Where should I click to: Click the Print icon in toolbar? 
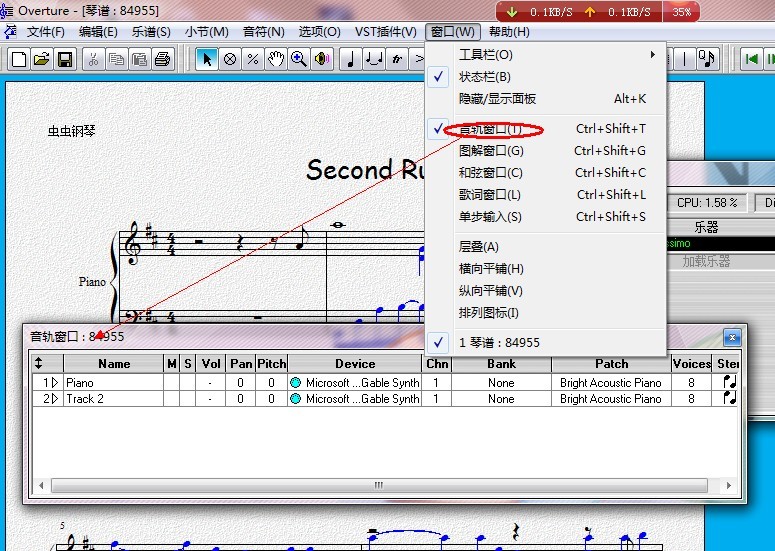163,59
